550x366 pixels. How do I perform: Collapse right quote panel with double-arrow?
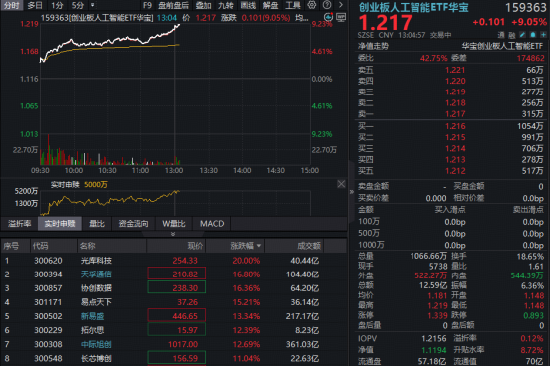coord(351,192)
